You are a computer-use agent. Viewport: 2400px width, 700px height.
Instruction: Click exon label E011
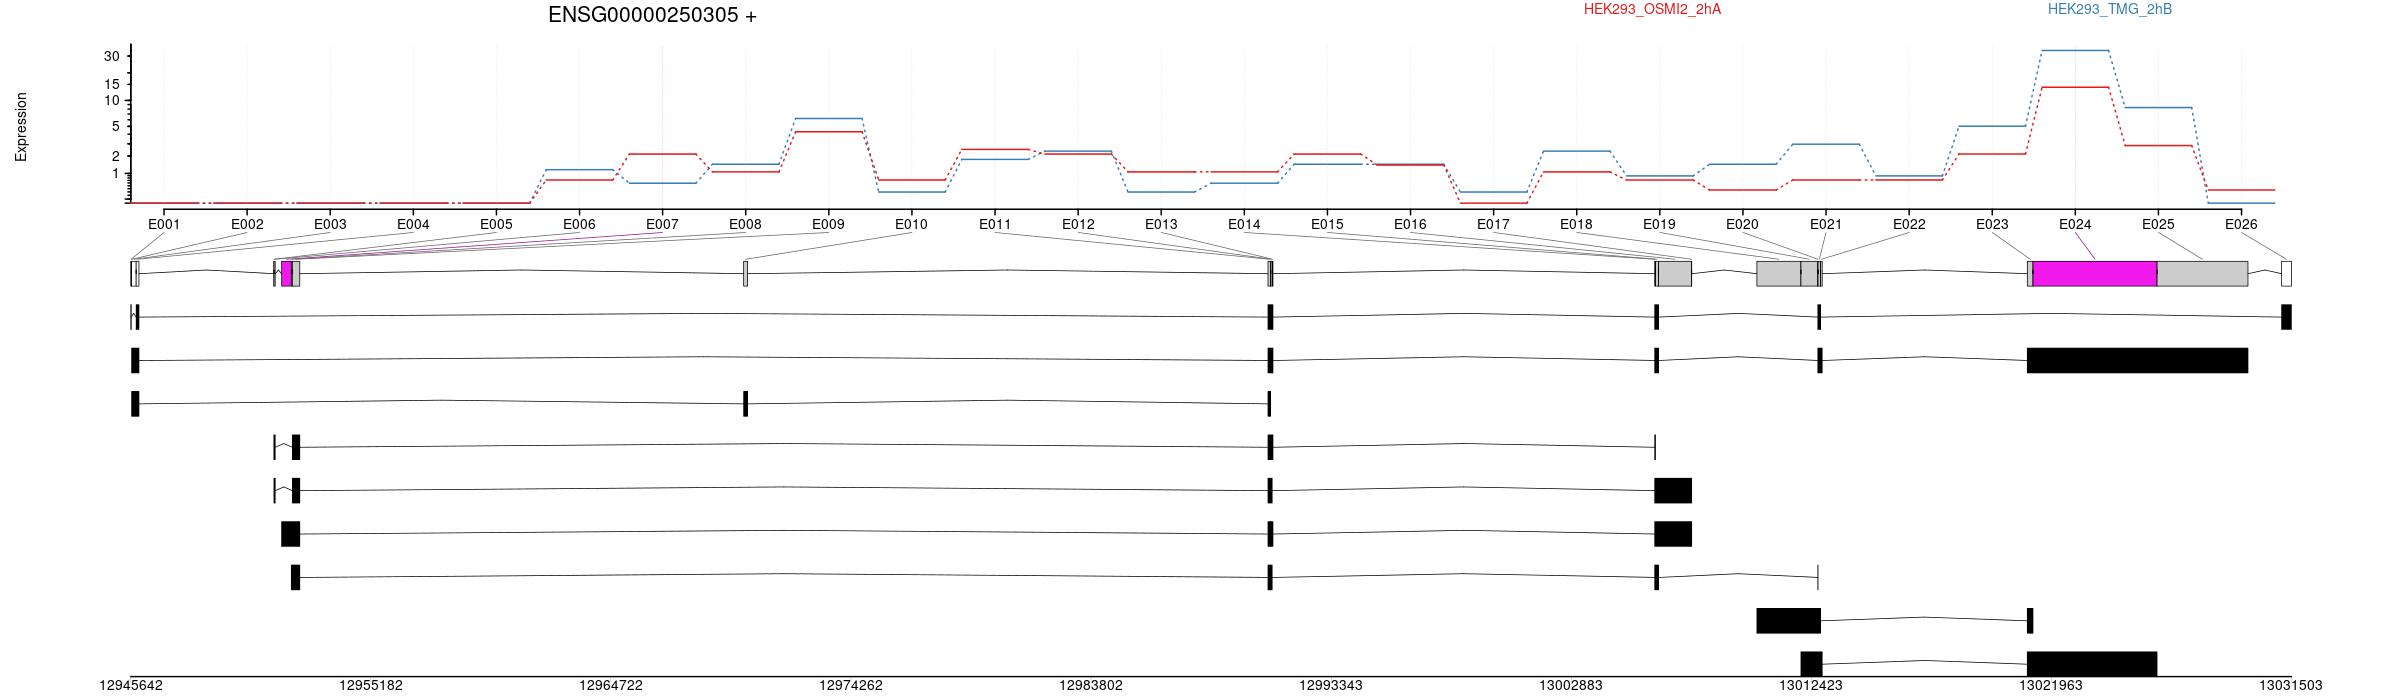coord(995,224)
